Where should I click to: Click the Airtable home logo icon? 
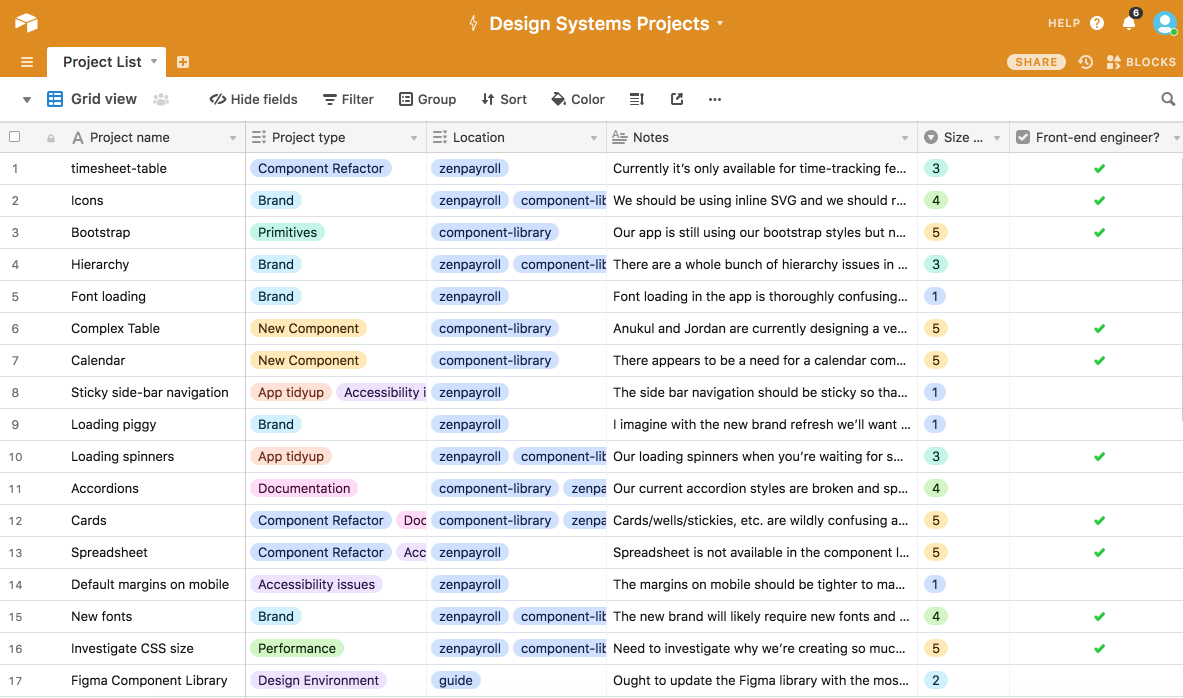(26, 23)
